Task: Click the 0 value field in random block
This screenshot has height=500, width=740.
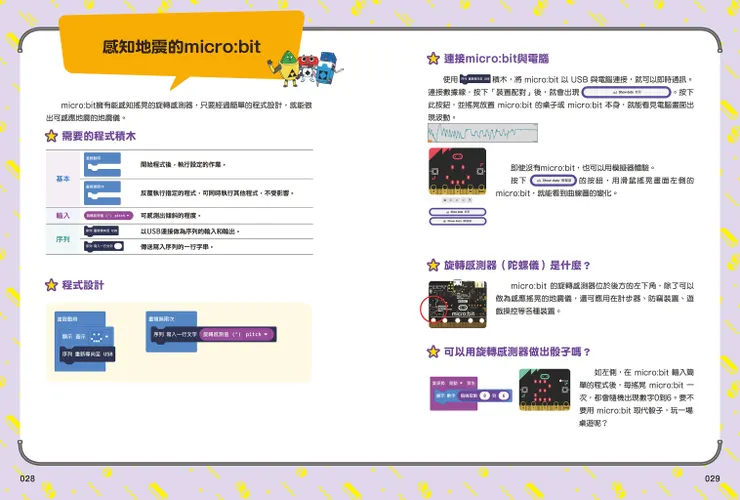Action: coord(485,396)
